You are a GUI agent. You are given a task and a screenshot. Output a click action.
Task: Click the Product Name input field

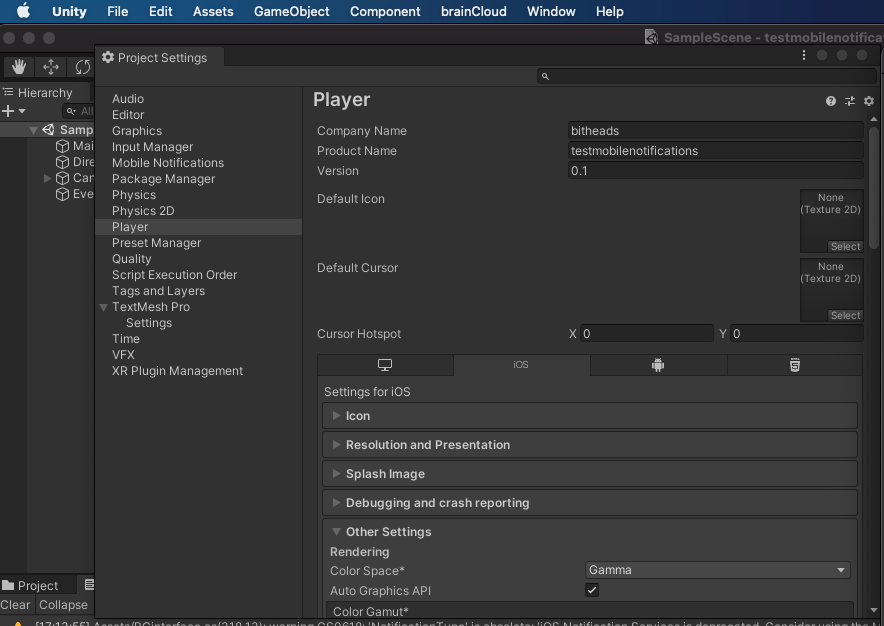[715, 151]
